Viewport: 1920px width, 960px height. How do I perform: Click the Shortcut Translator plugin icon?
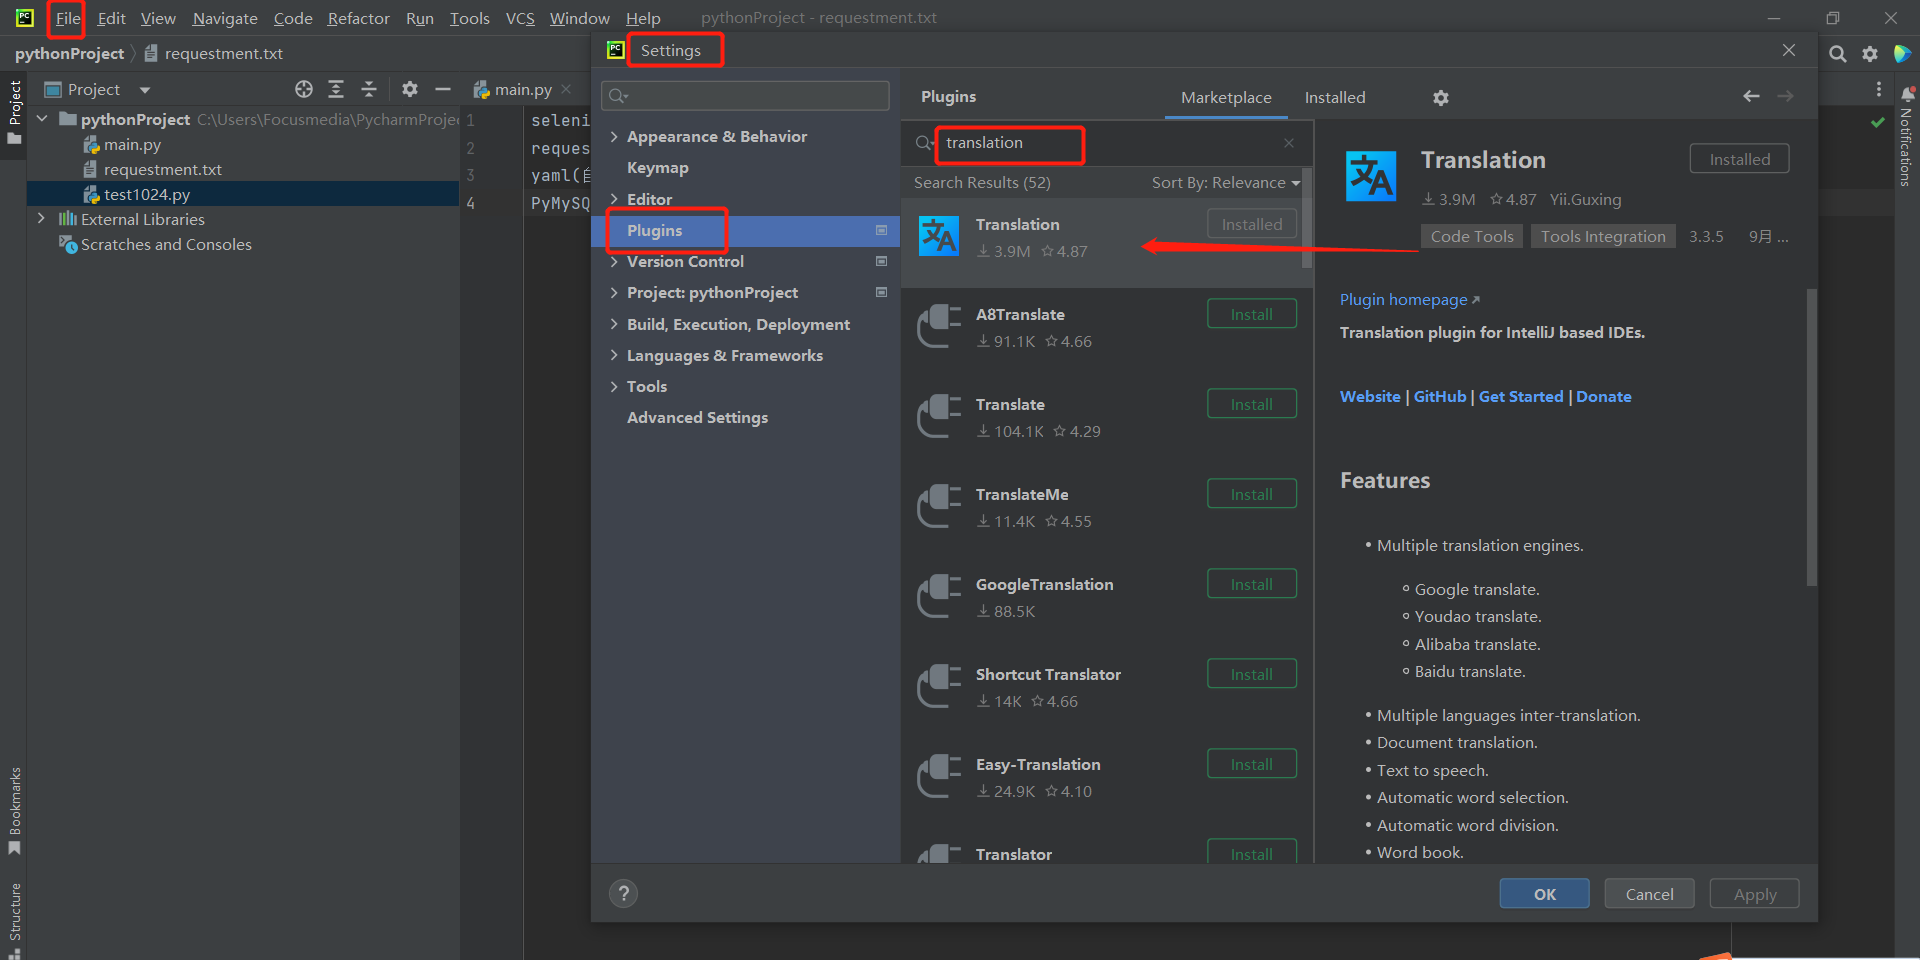tap(939, 686)
